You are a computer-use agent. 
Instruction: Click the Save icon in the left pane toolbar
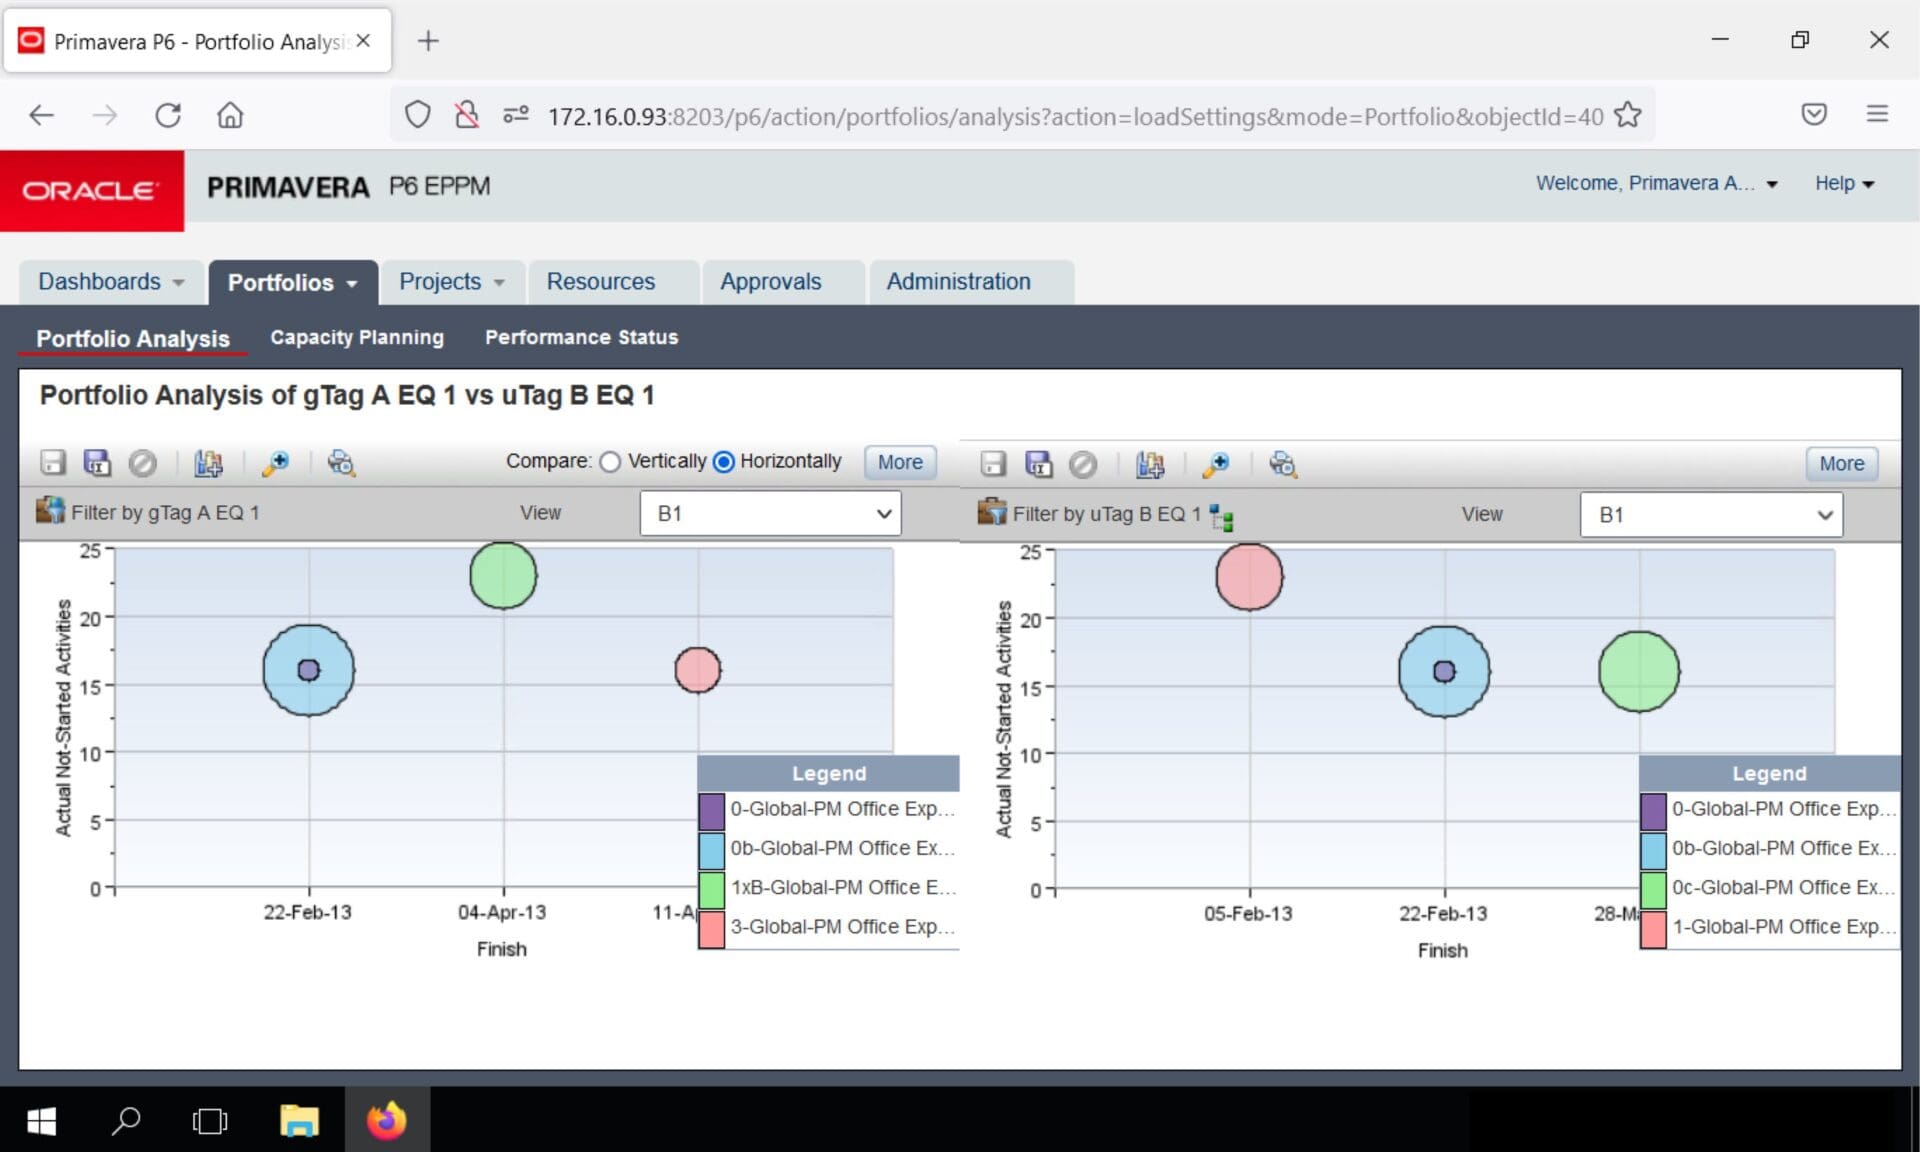(53, 462)
